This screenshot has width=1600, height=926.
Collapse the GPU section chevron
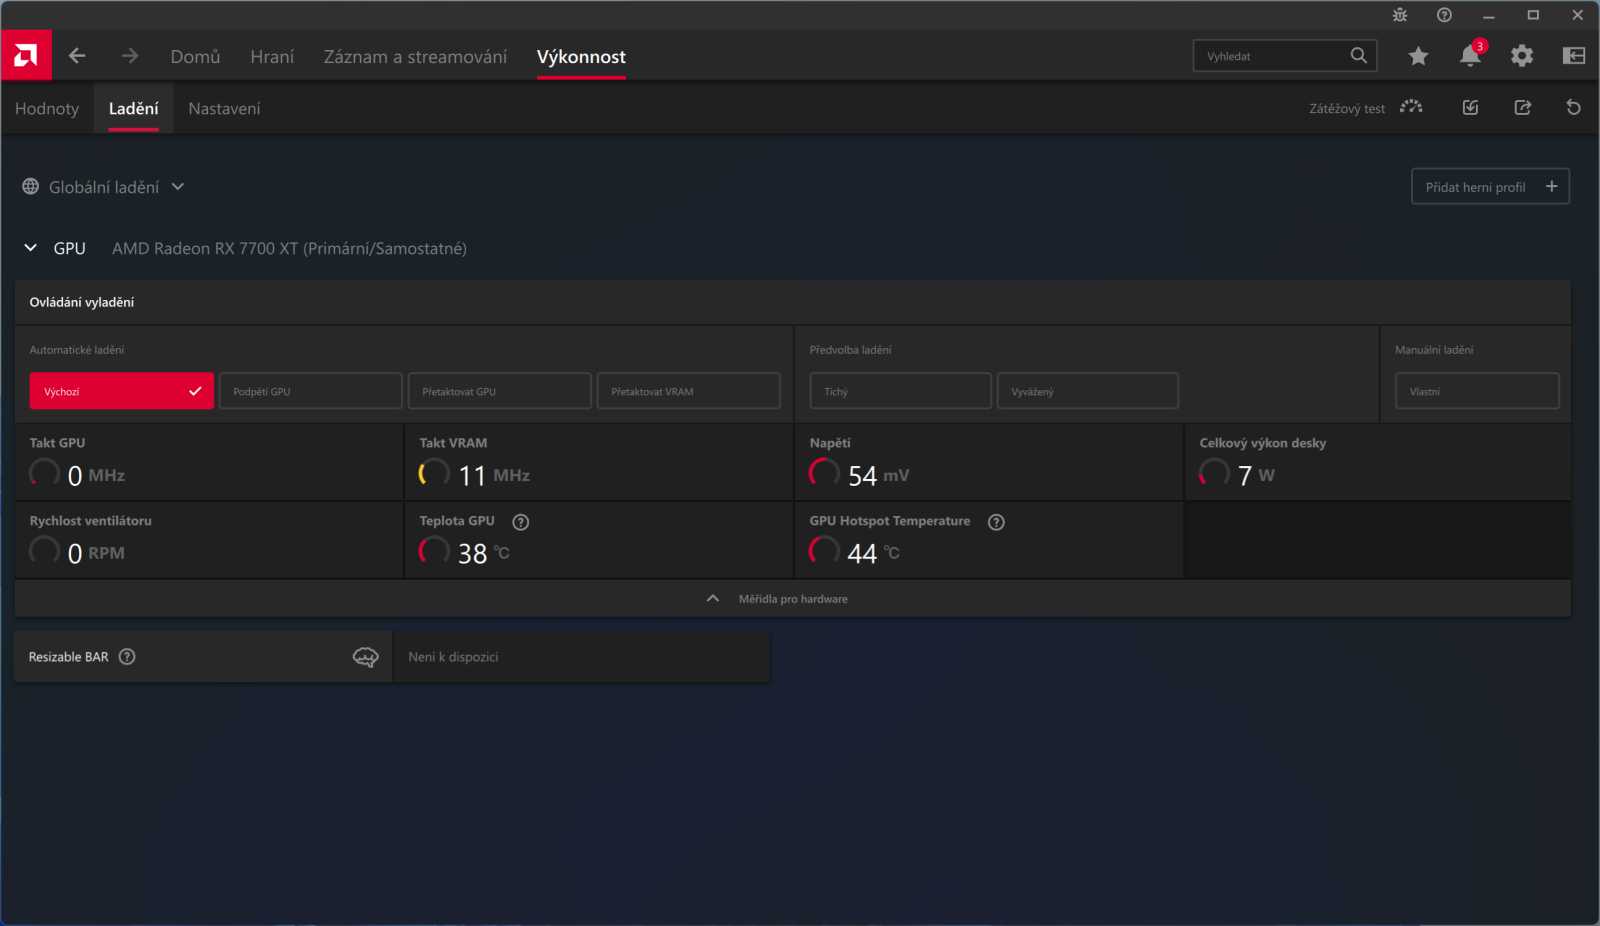[31, 248]
